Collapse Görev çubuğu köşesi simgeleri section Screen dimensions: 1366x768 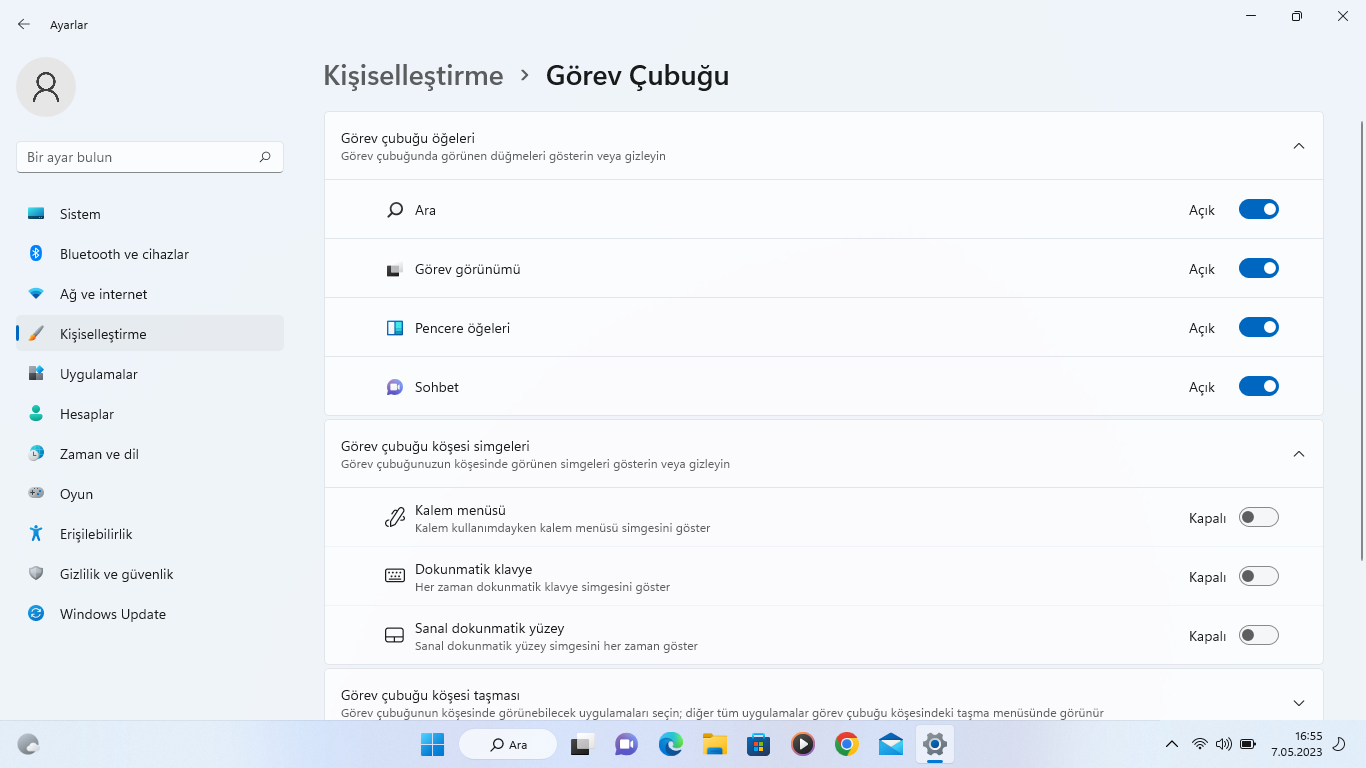1299,454
